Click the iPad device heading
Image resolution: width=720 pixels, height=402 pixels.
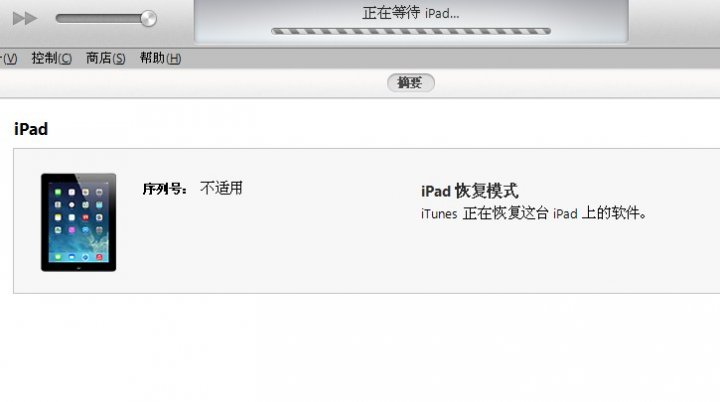(x=31, y=129)
